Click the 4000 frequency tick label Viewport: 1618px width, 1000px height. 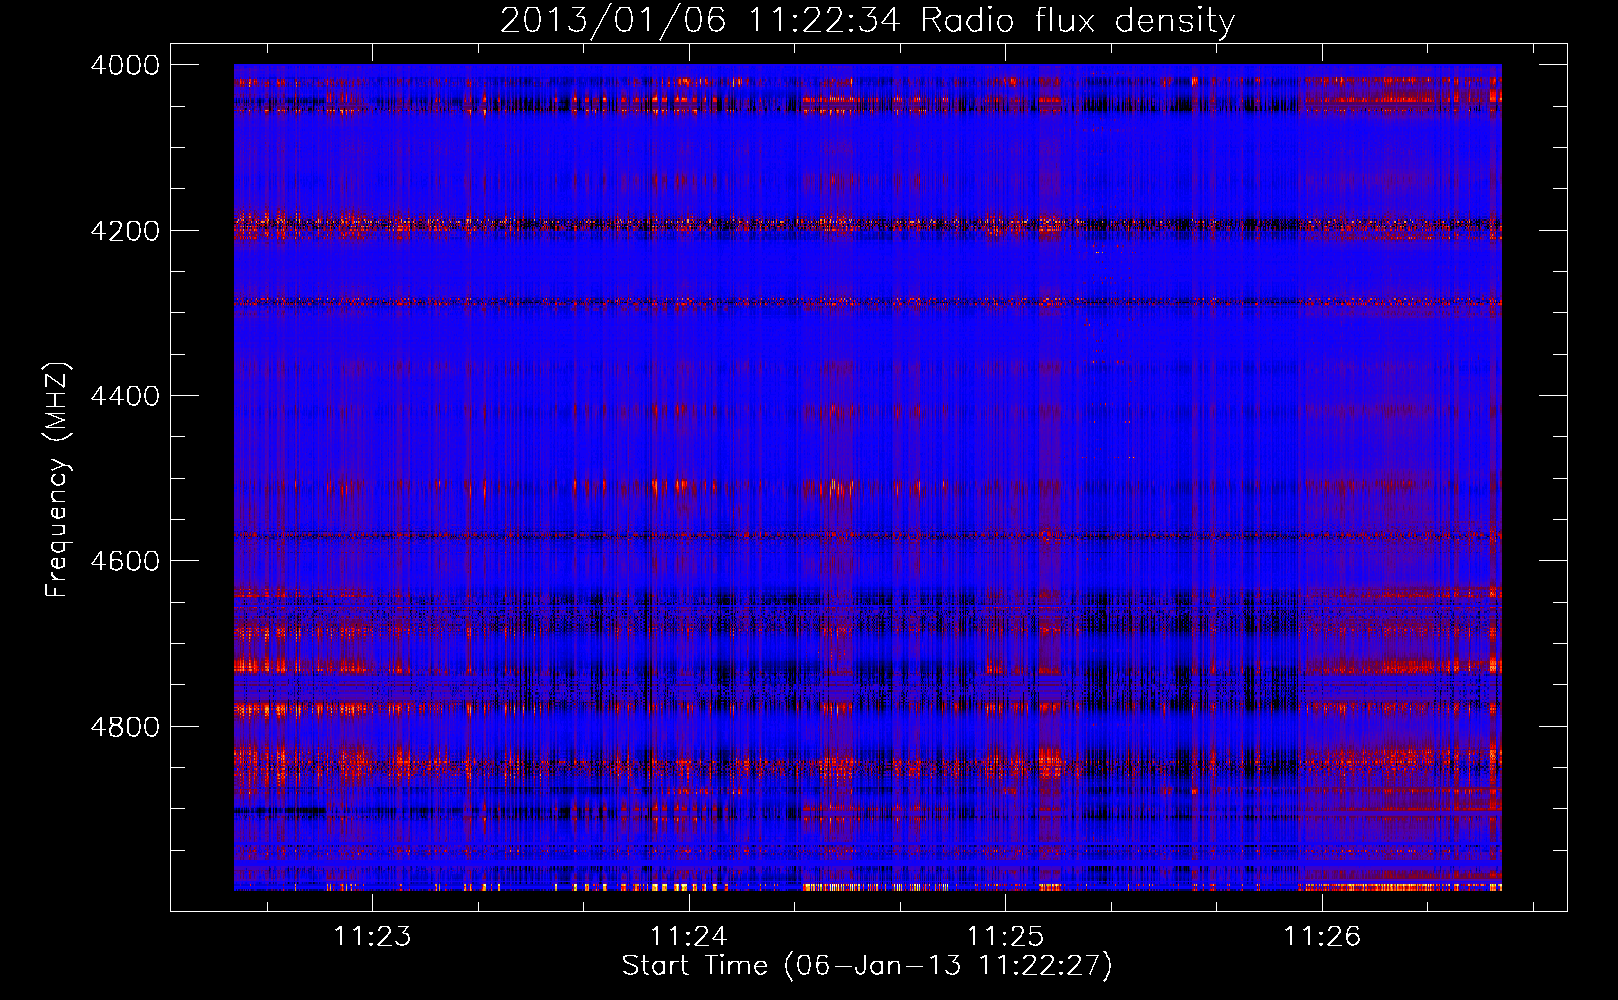125,65
